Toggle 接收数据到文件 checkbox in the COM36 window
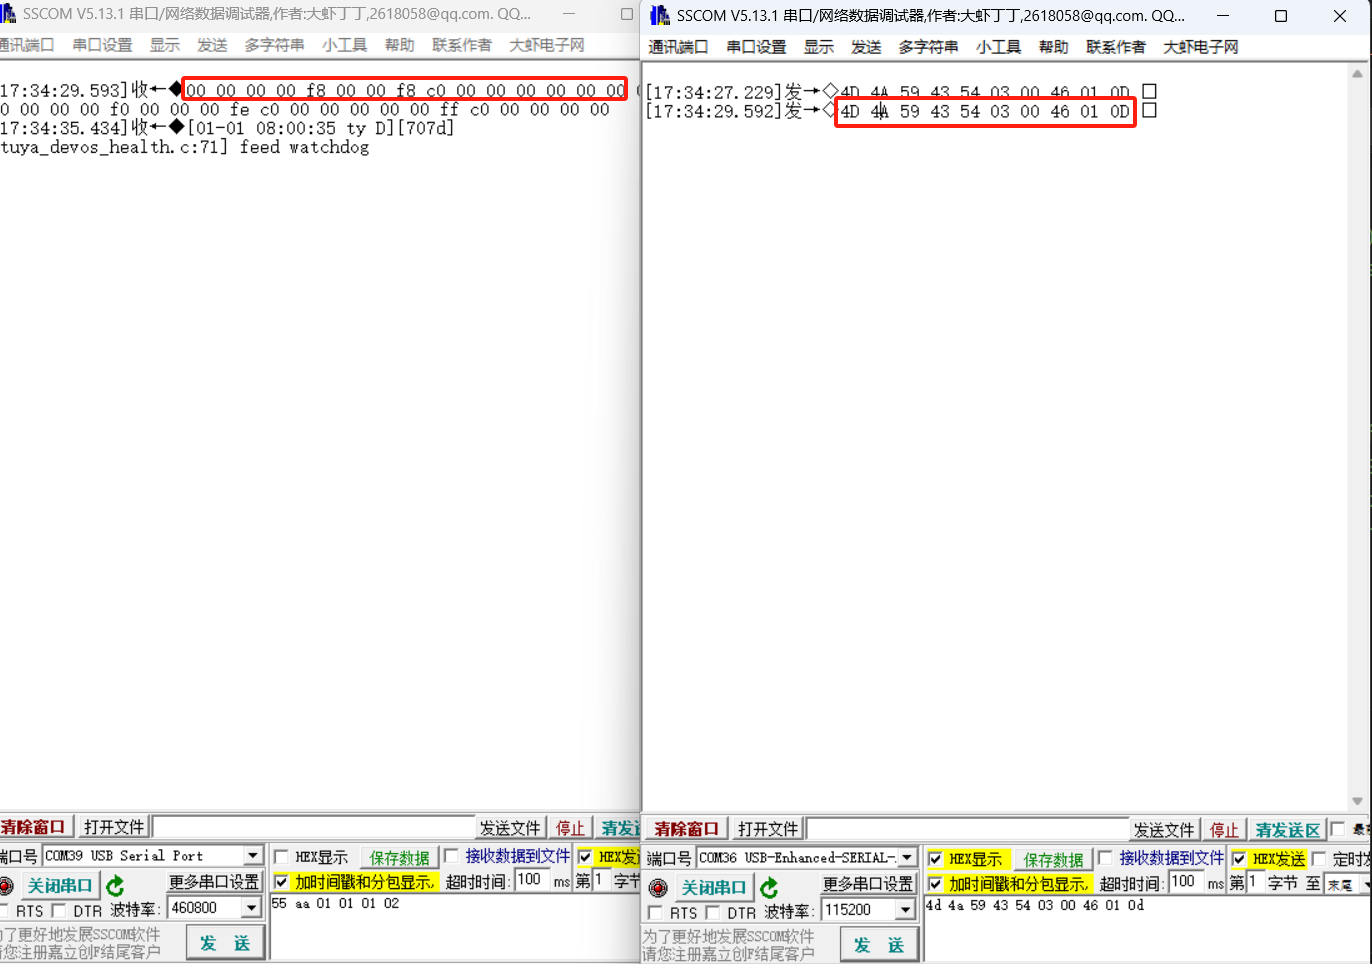The height and width of the screenshot is (964, 1372). tap(1105, 858)
